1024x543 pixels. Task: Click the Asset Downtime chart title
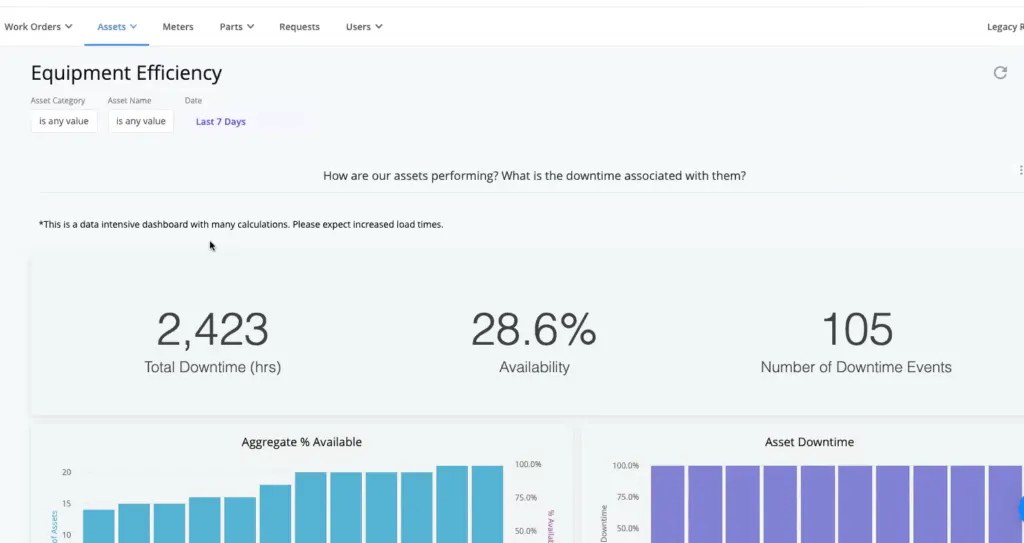(809, 442)
